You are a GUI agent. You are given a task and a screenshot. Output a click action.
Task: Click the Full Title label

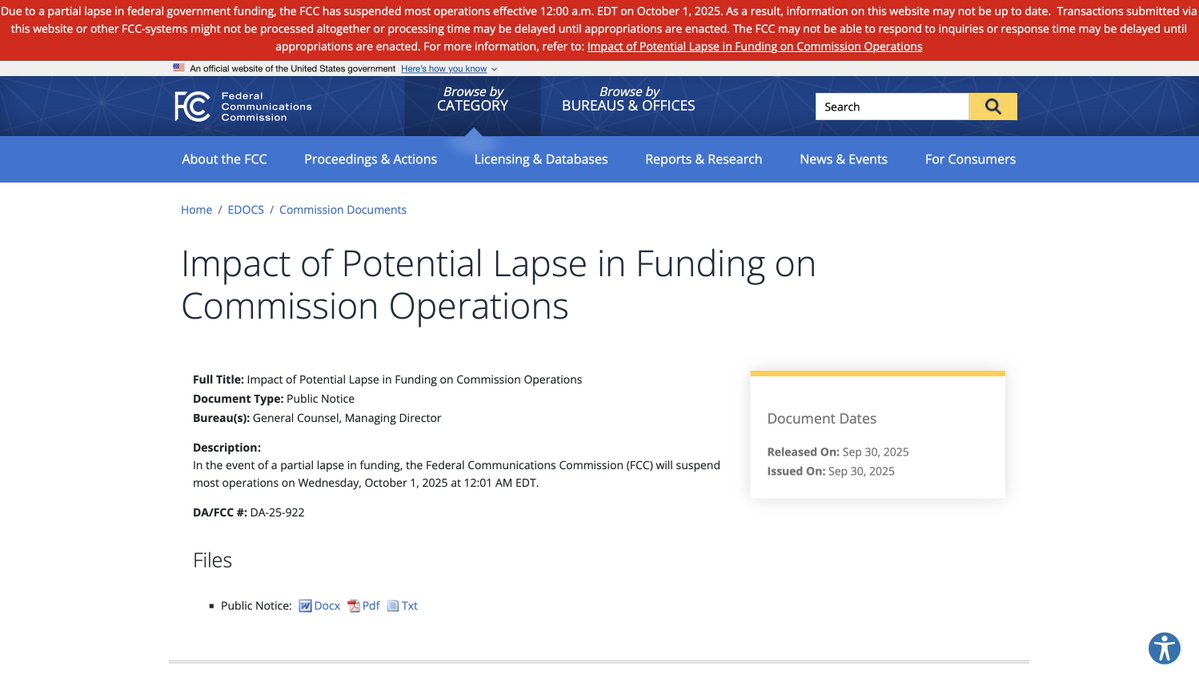[218, 379]
